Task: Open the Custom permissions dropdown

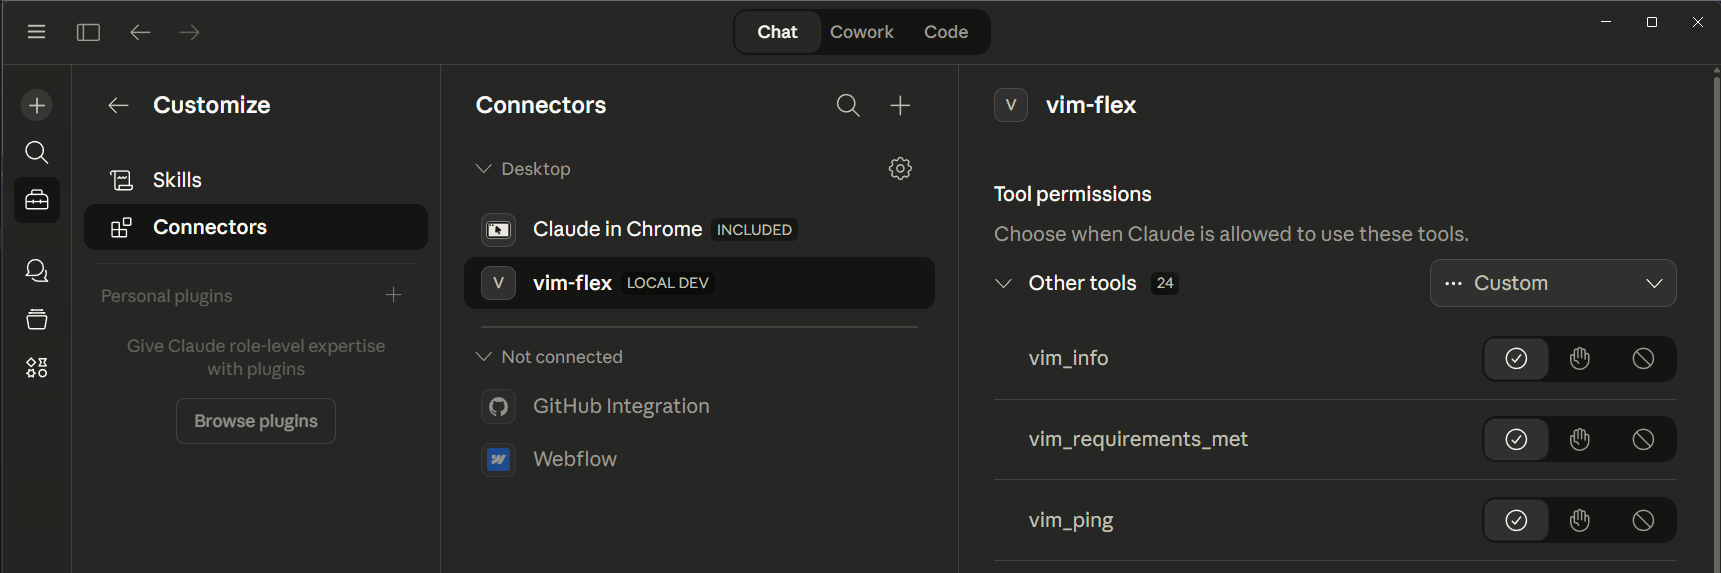Action: [x=1553, y=283]
